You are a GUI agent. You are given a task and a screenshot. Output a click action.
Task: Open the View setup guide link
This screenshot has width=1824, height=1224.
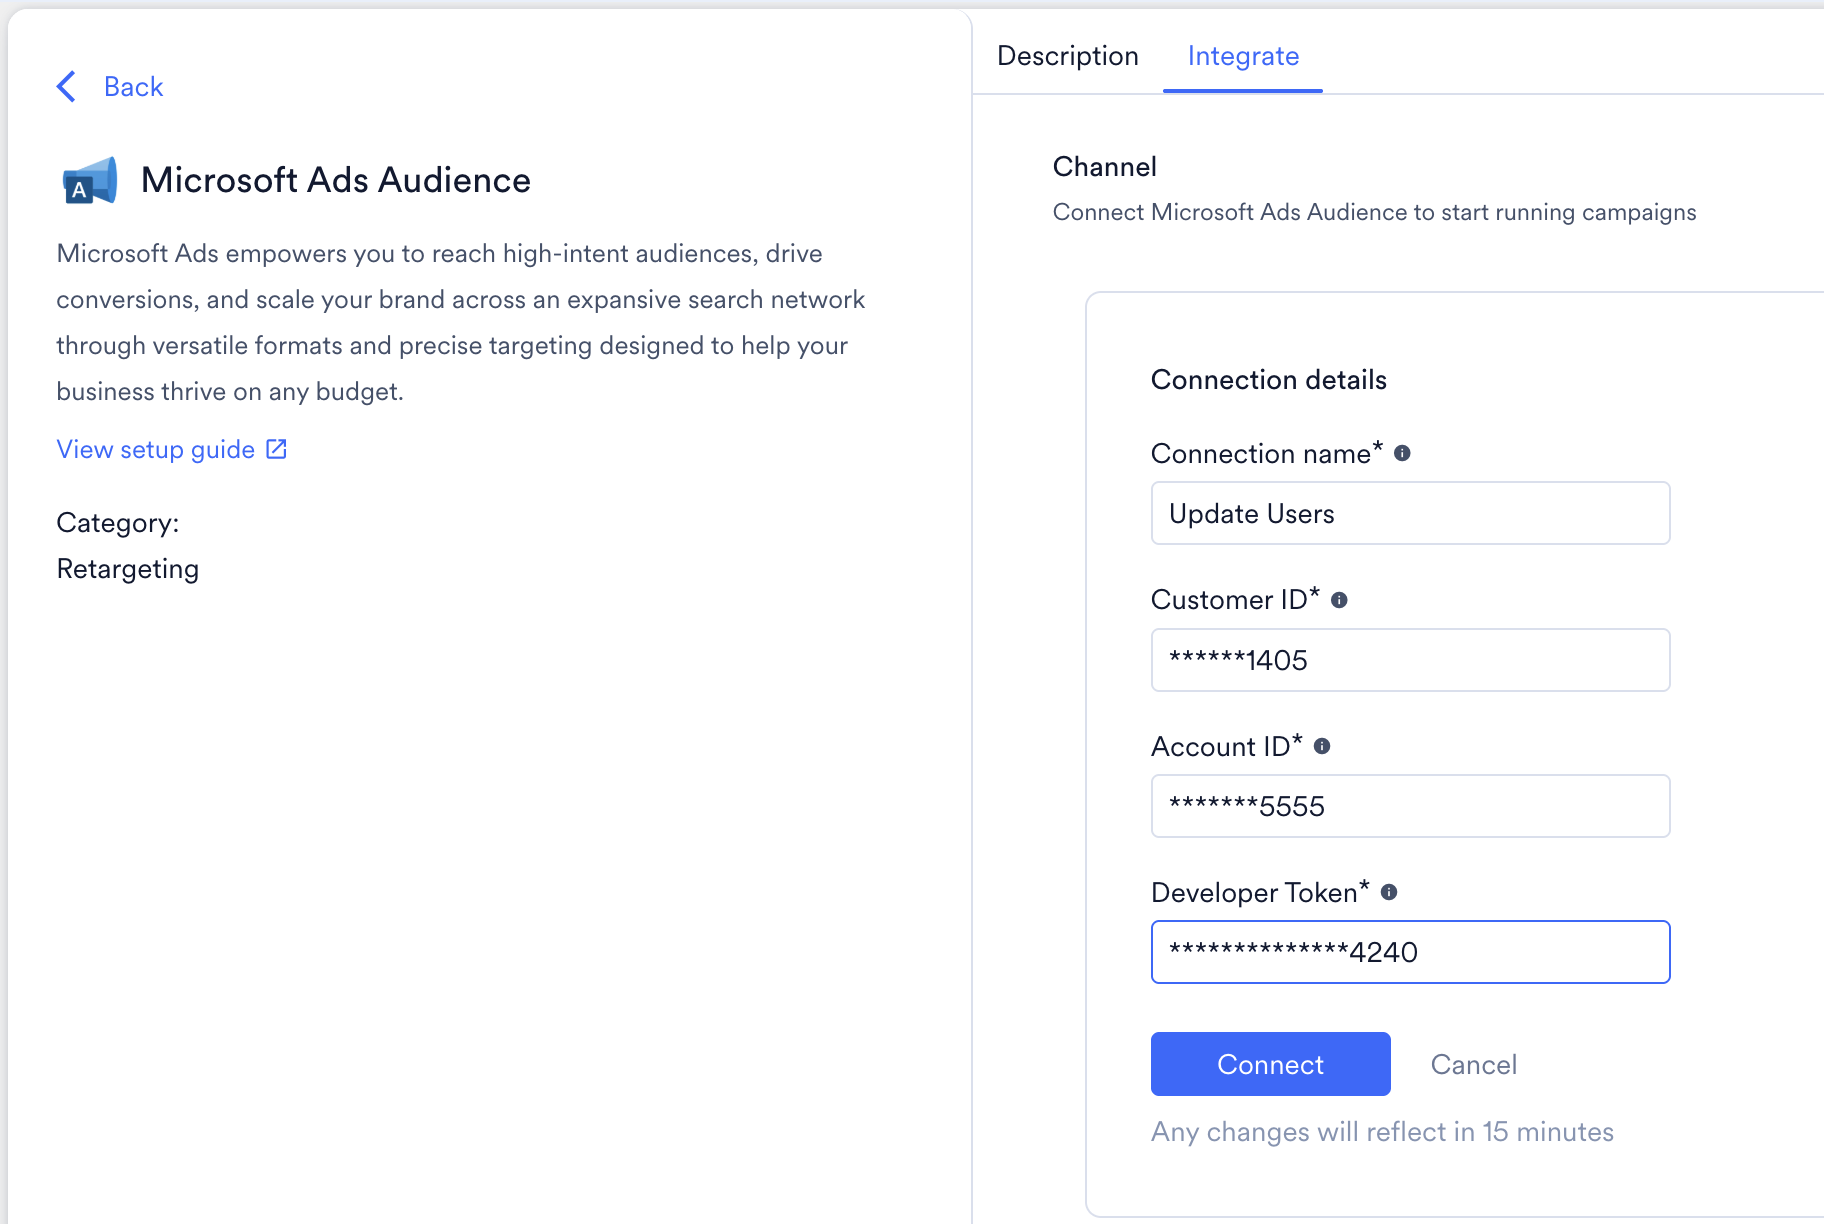(x=156, y=449)
